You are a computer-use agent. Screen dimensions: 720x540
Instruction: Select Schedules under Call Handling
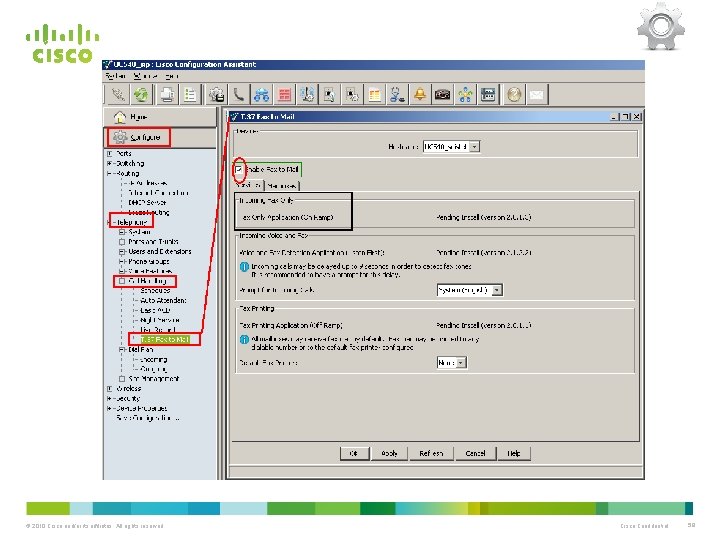[x=155, y=291]
